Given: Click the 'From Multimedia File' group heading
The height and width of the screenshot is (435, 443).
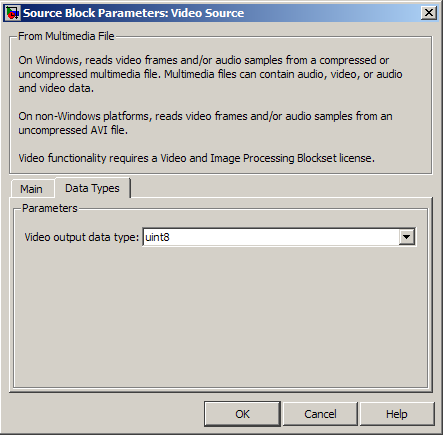Looking at the screenshot, I should tap(66, 36).
